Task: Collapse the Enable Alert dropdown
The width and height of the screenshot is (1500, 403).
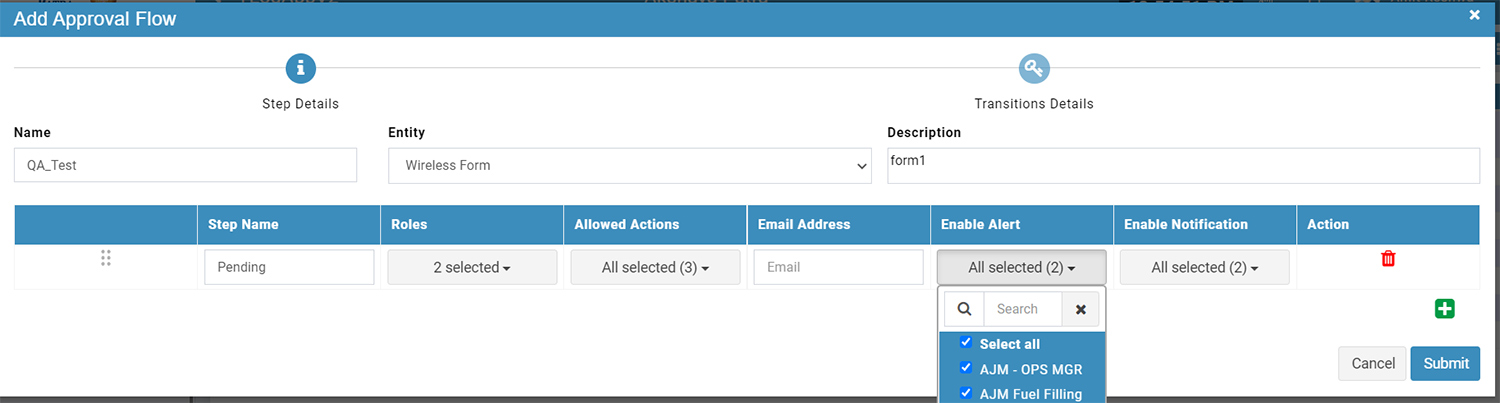Action: pyautogui.click(x=1021, y=267)
